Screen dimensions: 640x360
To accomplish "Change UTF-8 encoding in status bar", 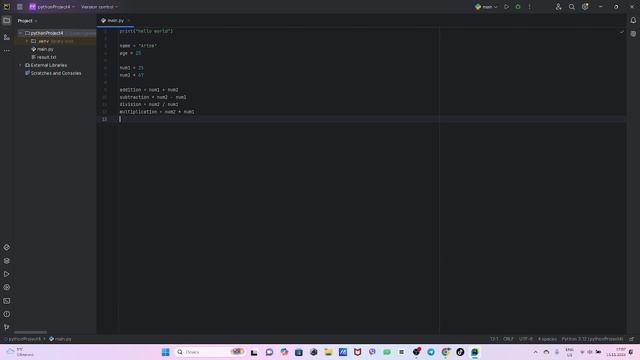I will click(526, 339).
